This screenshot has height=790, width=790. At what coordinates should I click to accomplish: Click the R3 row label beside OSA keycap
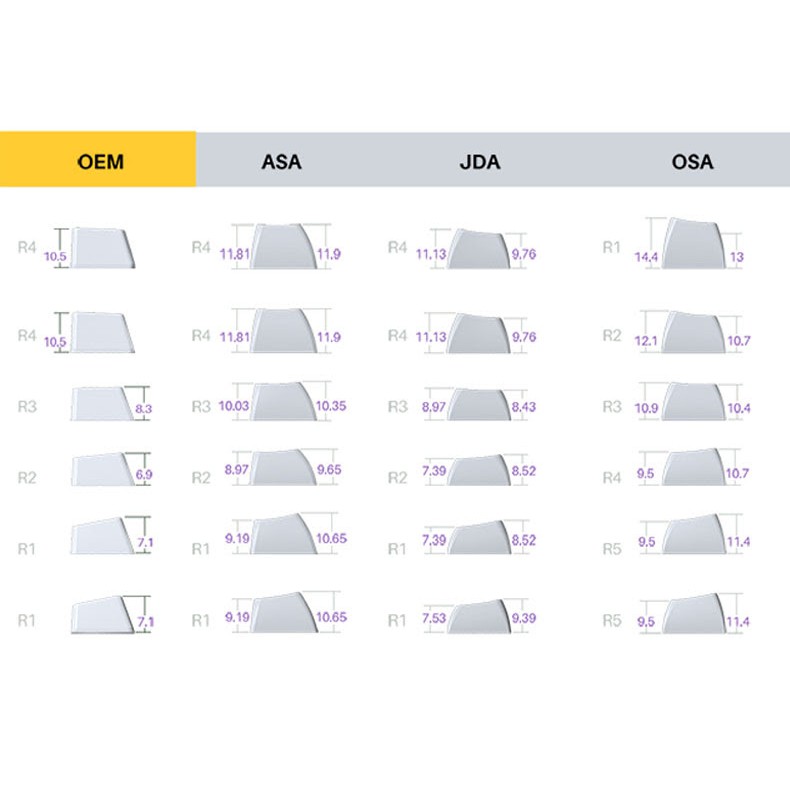tap(611, 407)
